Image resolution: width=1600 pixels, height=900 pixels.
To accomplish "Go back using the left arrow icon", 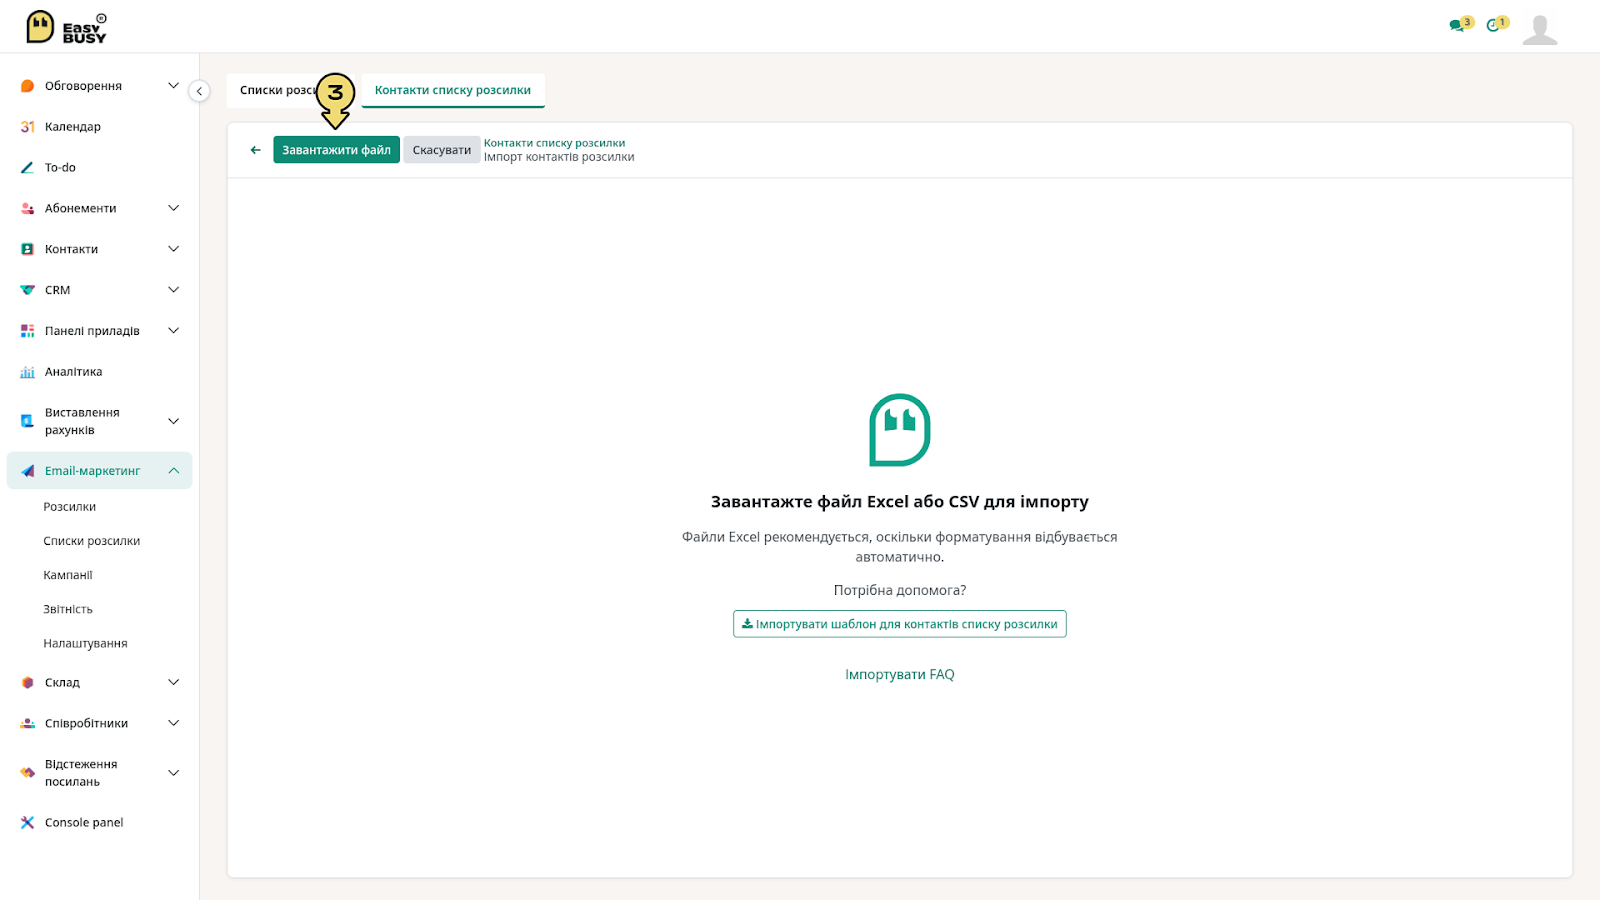I will 255,150.
